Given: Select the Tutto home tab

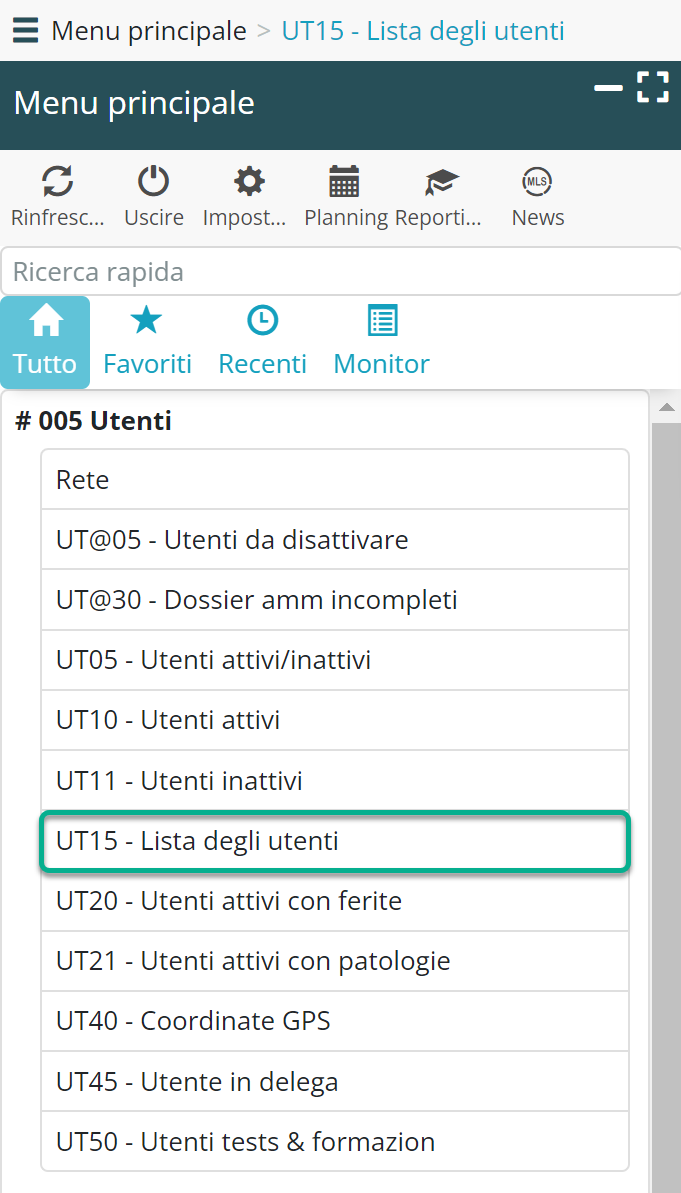Looking at the screenshot, I should click(x=45, y=342).
